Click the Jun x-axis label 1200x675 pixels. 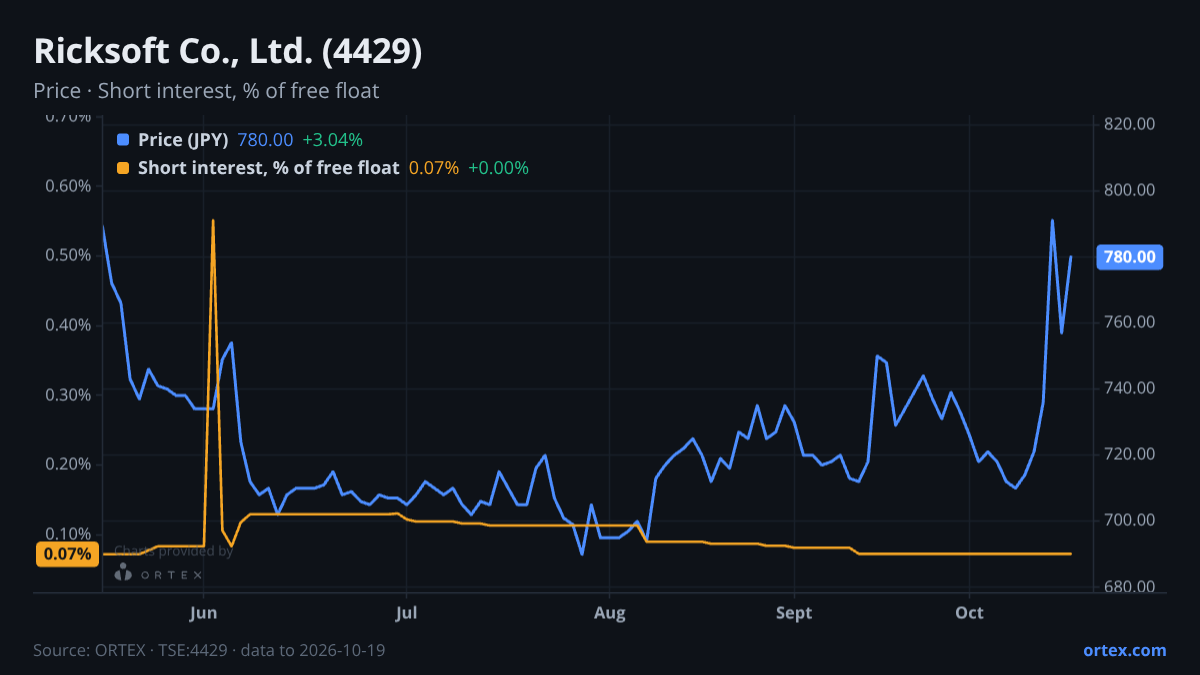click(203, 612)
